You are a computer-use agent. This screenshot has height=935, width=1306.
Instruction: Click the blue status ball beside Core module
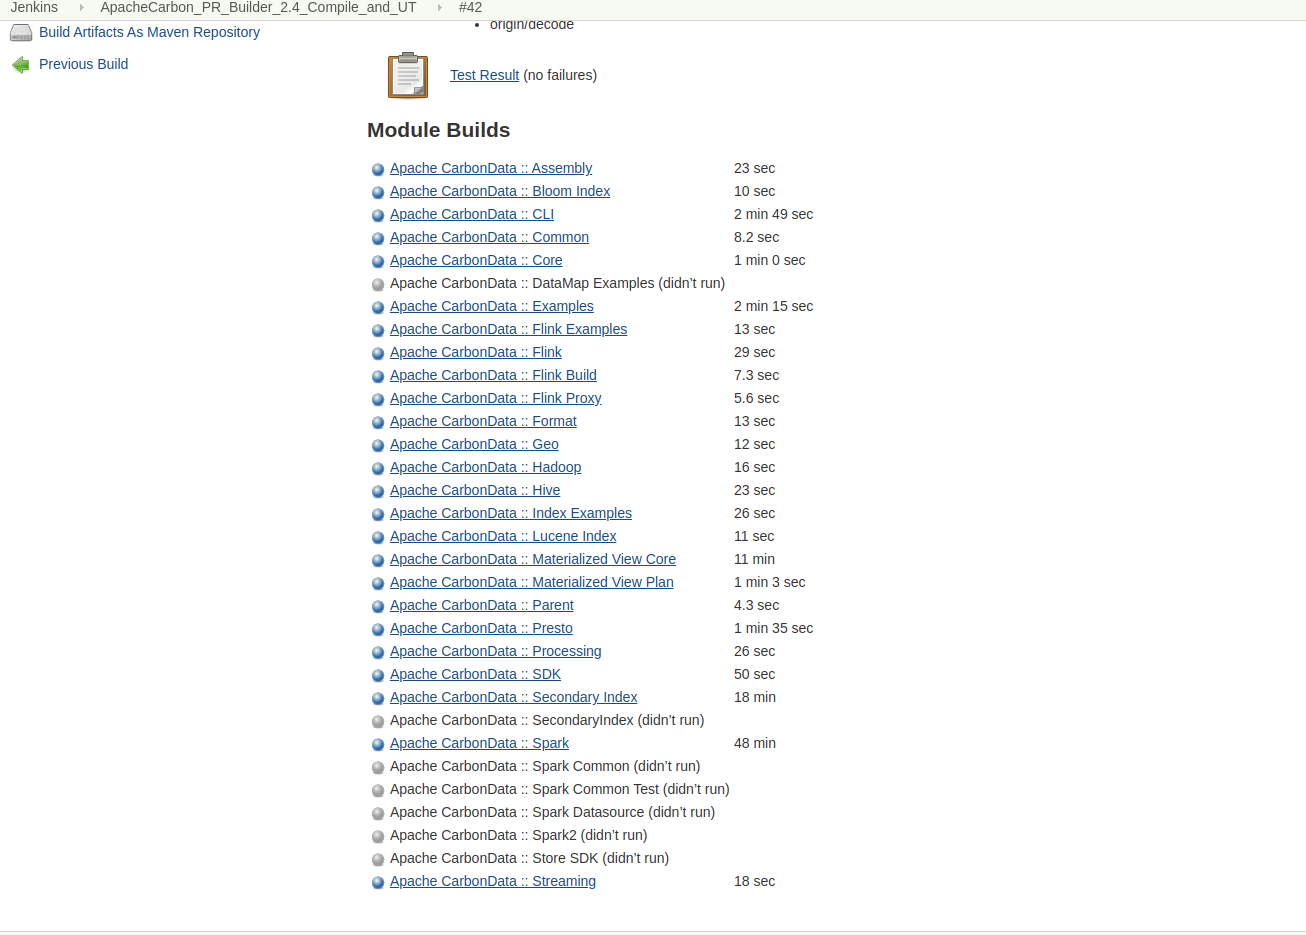(378, 261)
